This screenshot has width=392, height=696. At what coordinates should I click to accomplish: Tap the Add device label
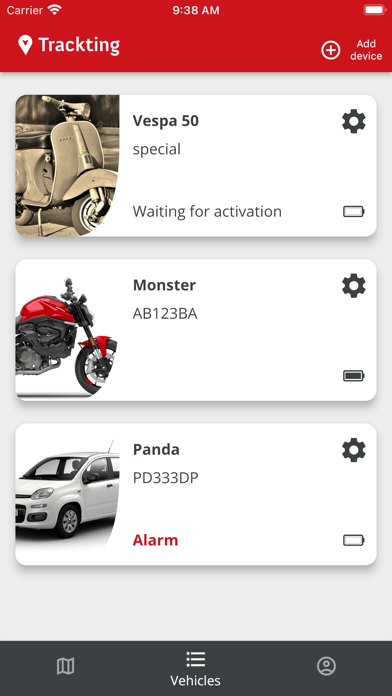(x=366, y=50)
